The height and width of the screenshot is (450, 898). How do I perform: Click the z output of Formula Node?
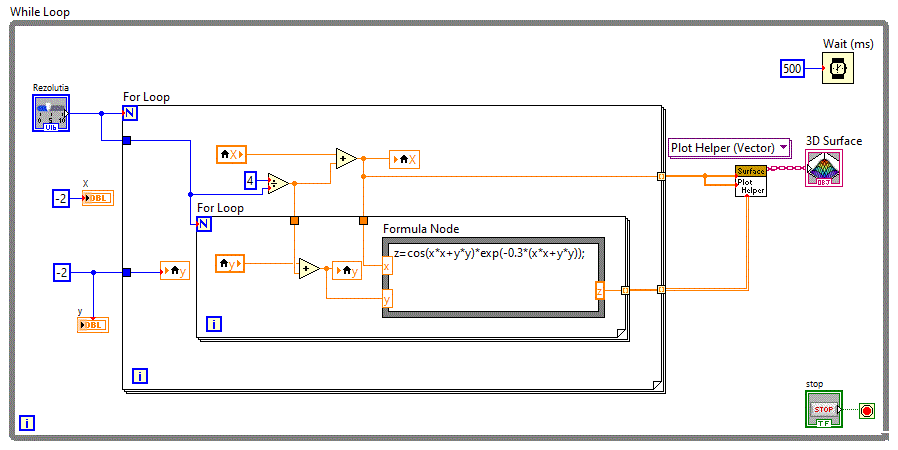click(x=599, y=291)
